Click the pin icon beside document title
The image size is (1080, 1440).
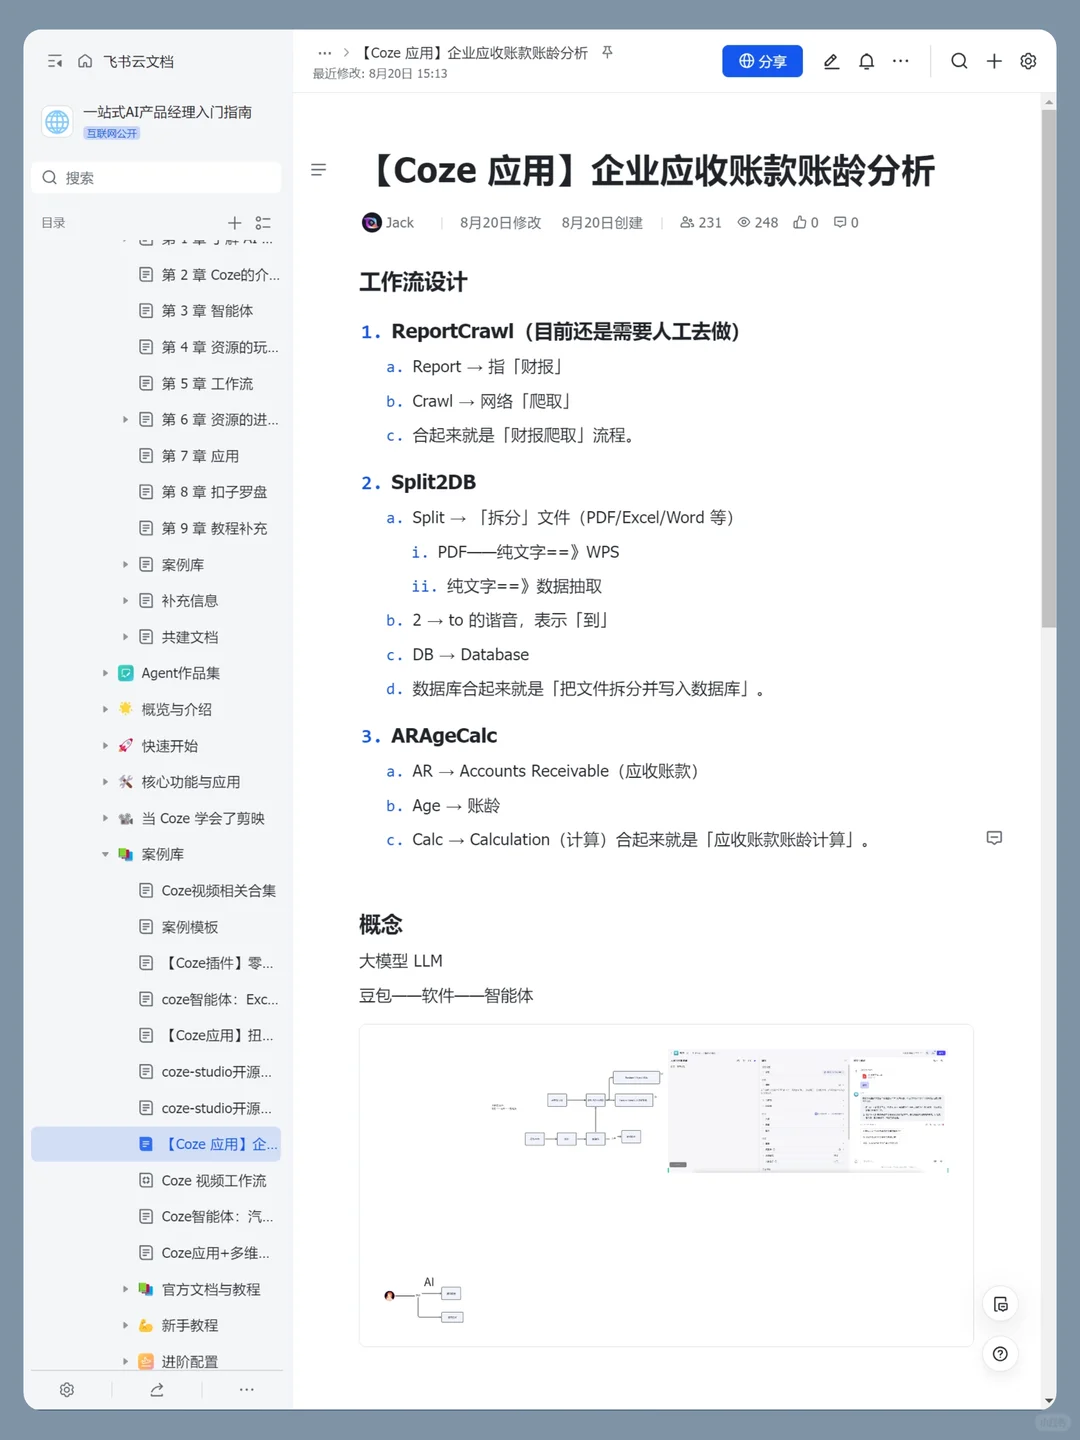pyautogui.click(x=607, y=52)
